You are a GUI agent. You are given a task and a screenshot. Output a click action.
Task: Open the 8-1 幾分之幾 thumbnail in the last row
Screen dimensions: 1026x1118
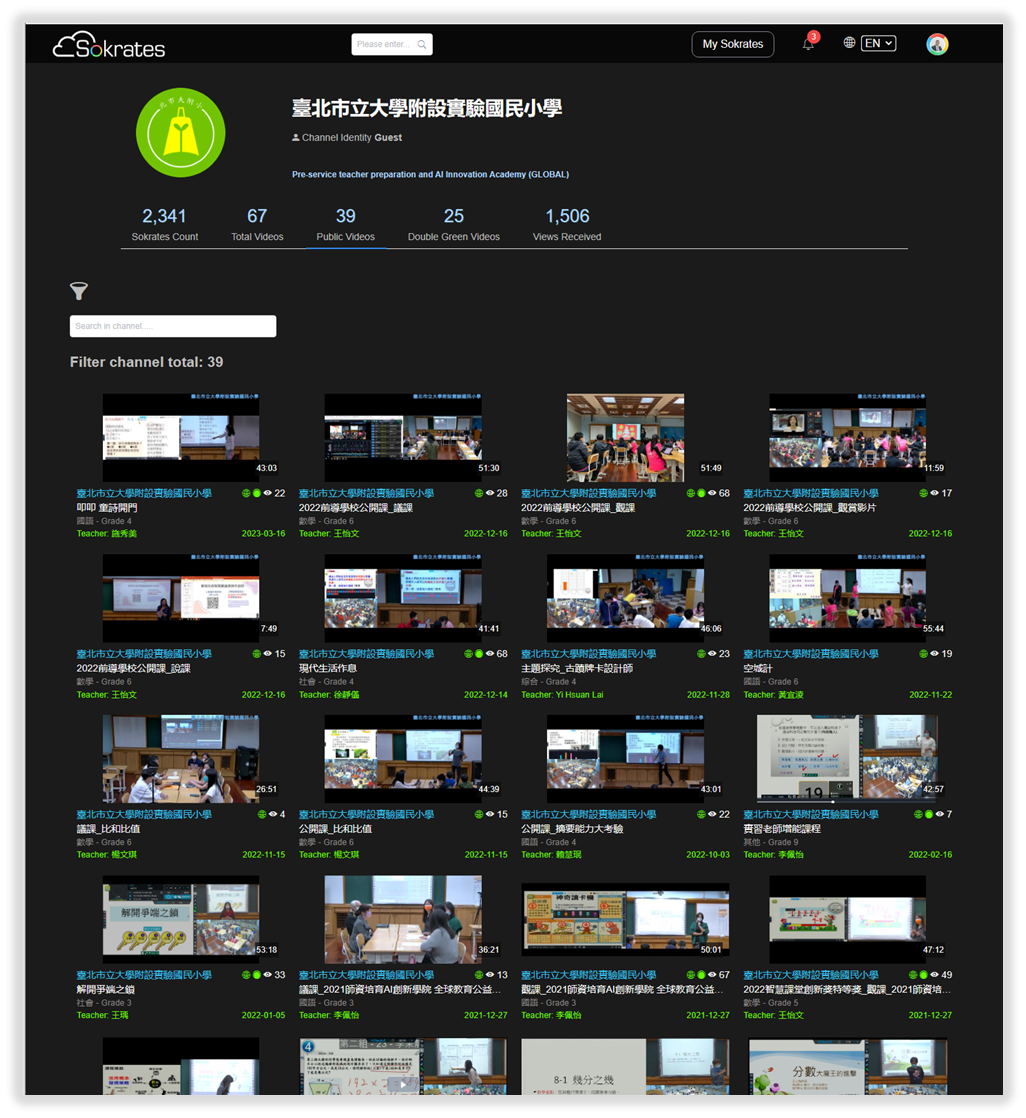(625, 1067)
